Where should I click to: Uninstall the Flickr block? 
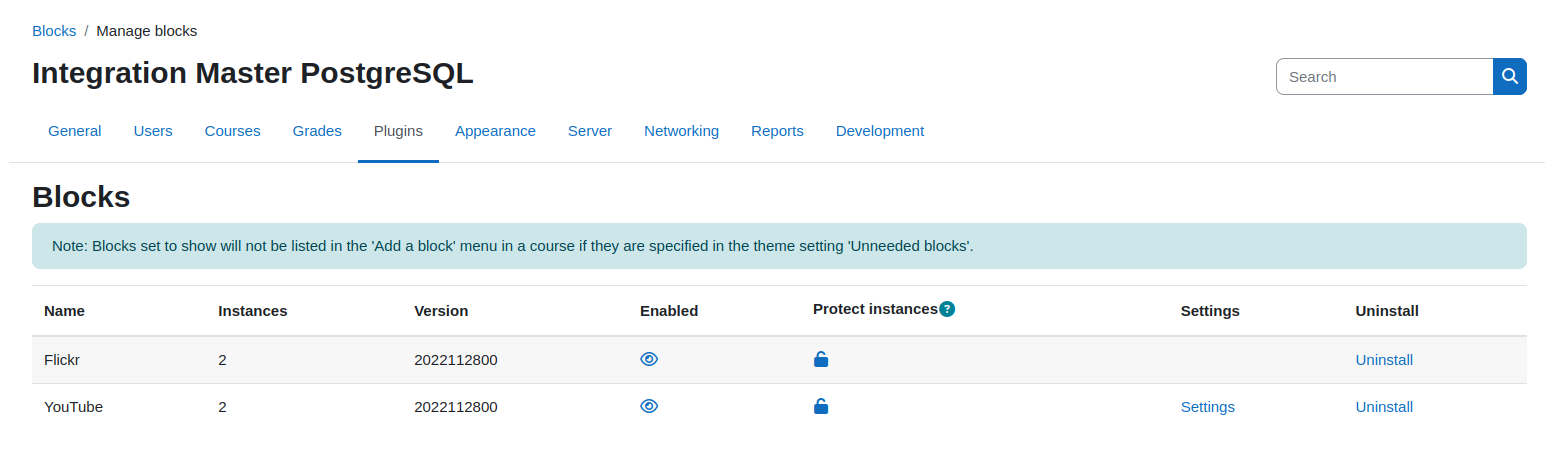coord(1384,360)
